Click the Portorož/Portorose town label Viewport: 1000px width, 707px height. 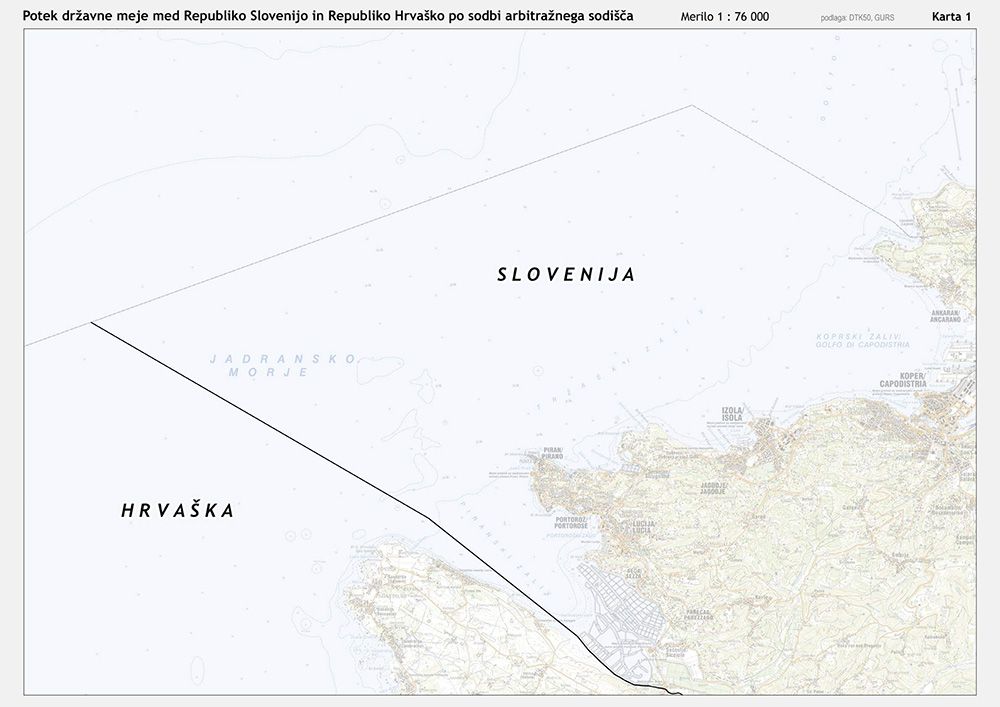pyautogui.click(x=570, y=524)
